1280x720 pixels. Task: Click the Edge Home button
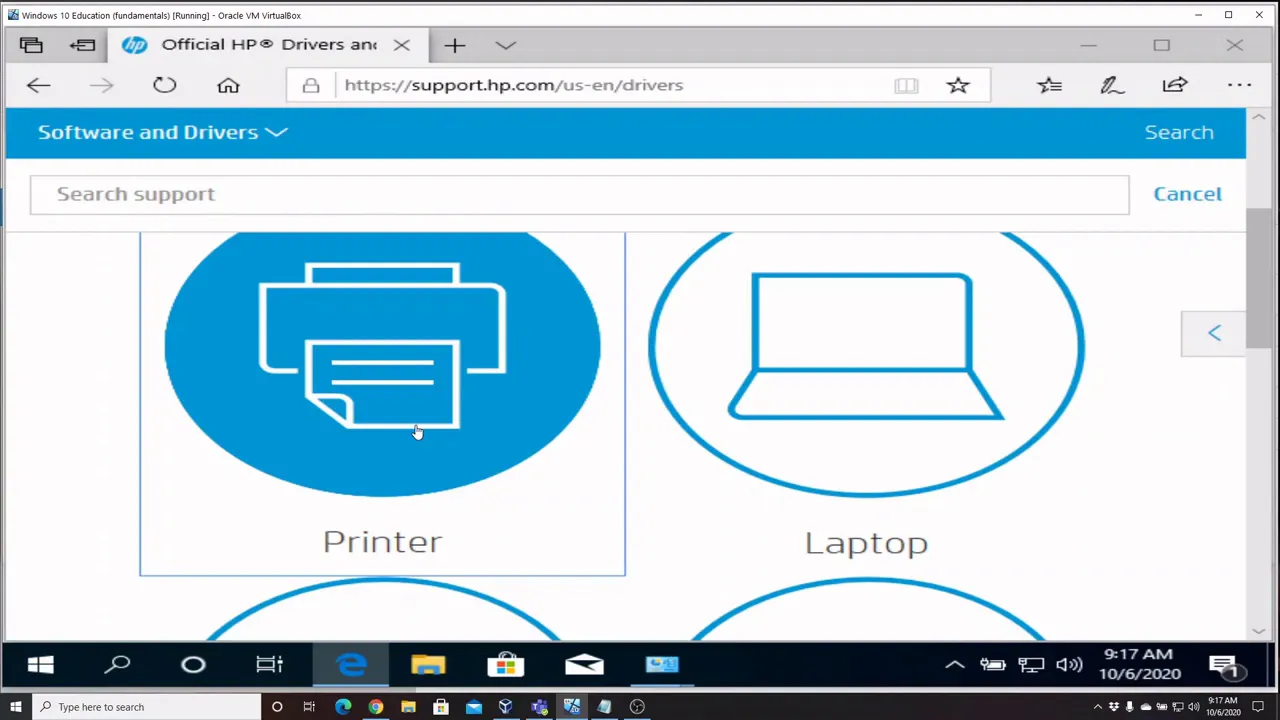click(228, 85)
